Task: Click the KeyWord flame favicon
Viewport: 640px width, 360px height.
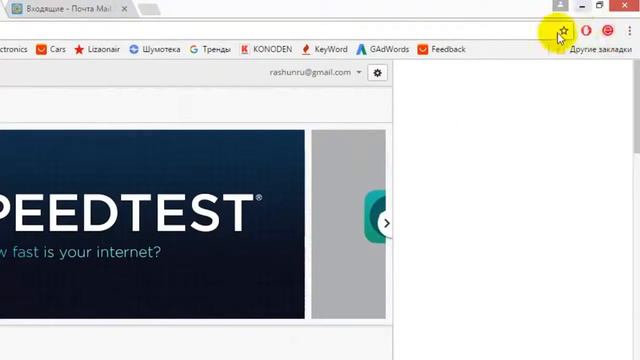Action: coord(306,49)
